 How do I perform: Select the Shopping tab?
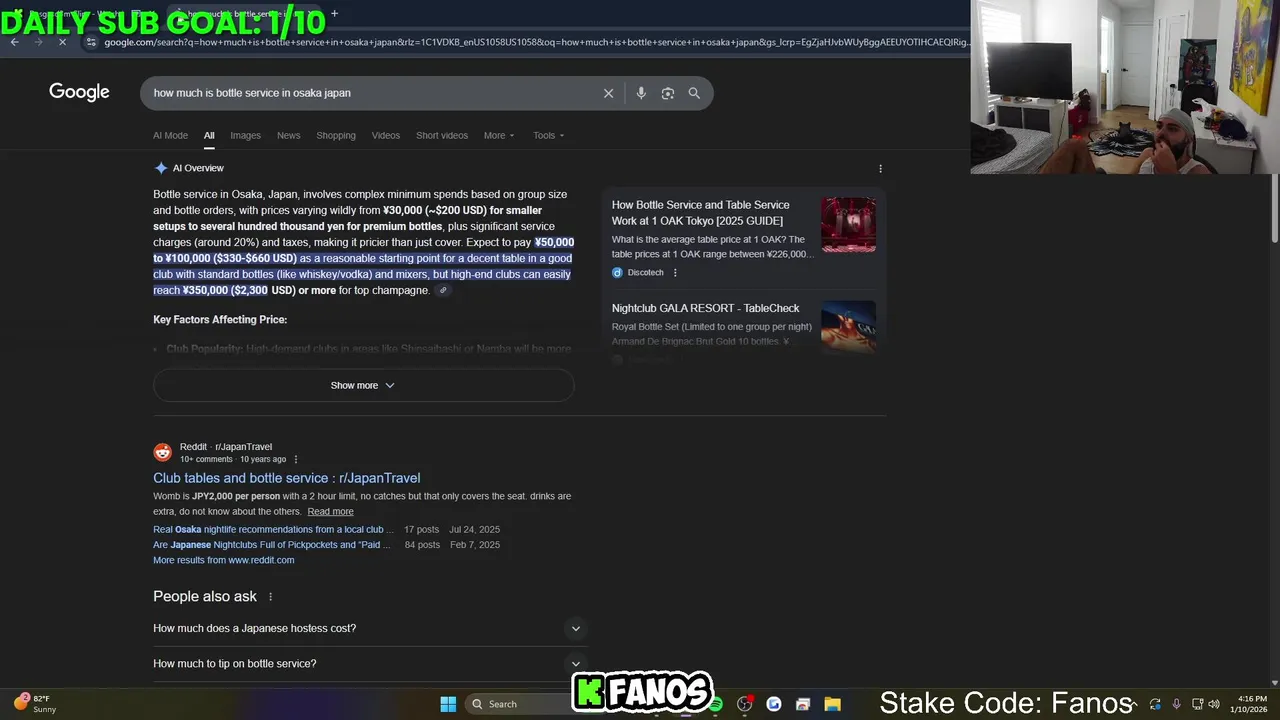pyautogui.click(x=336, y=136)
